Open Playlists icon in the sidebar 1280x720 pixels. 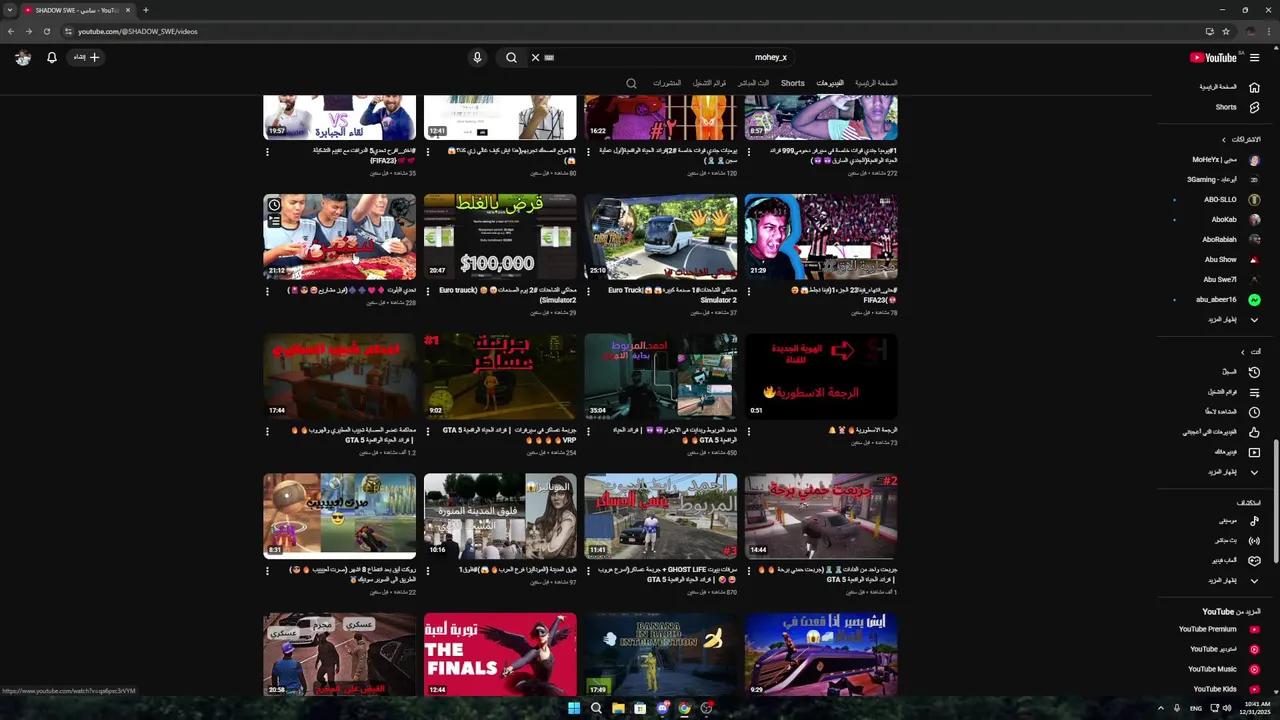coord(1254,392)
